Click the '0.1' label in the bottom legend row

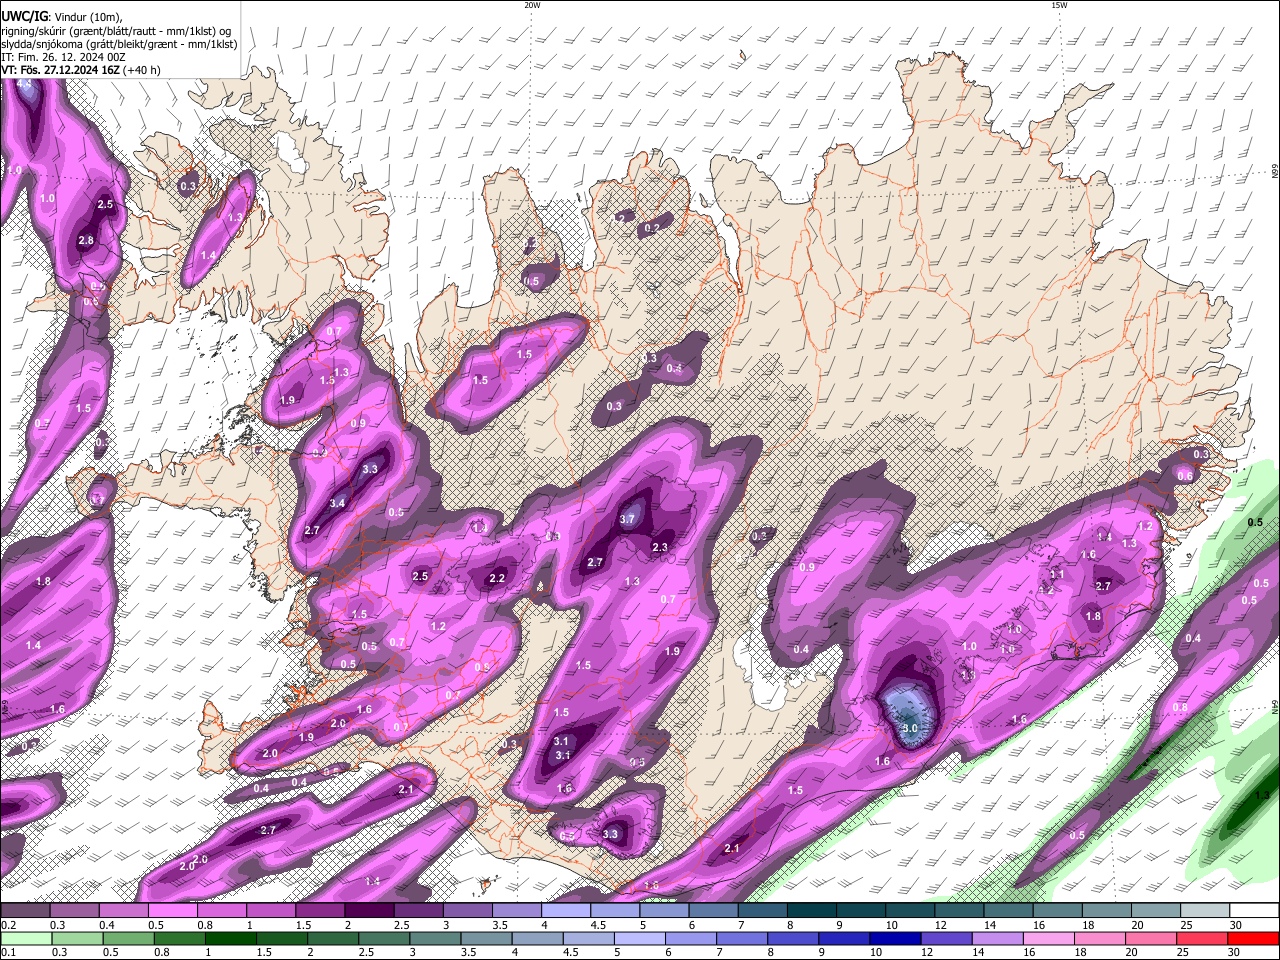[x=9, y=952]
